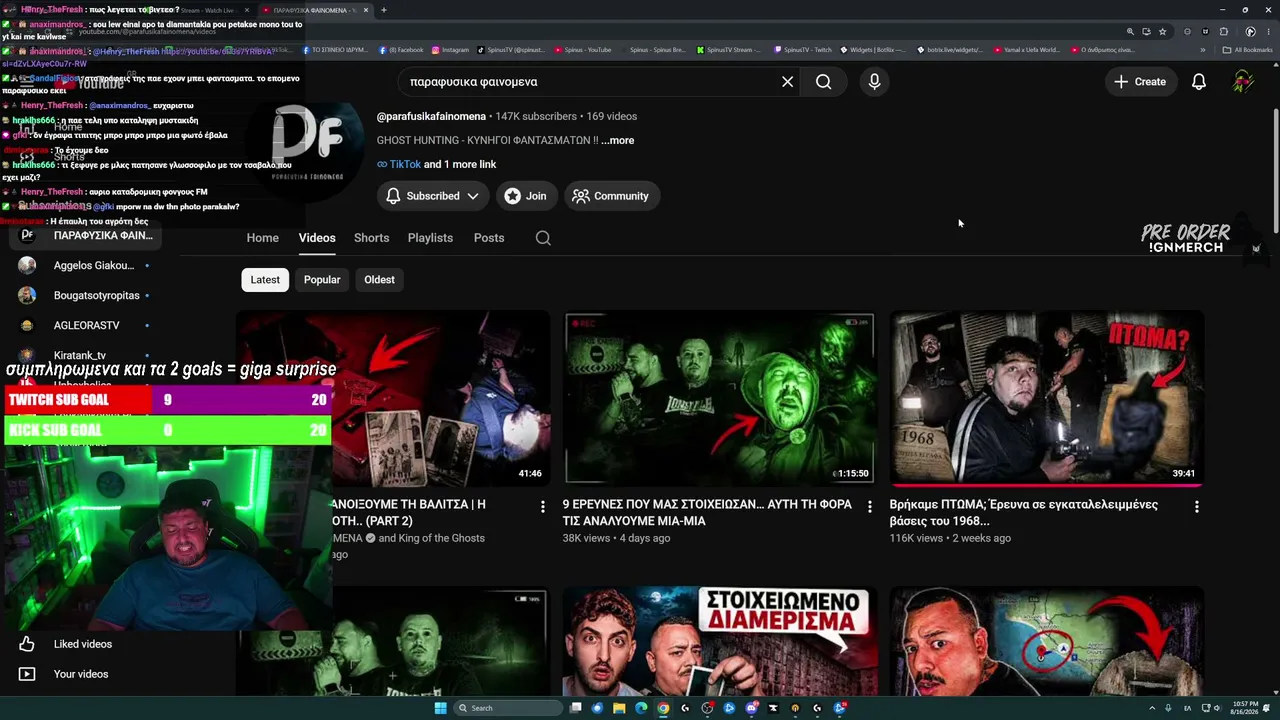
Task: Show hidden system tray icons
Action: [1150, 708]
